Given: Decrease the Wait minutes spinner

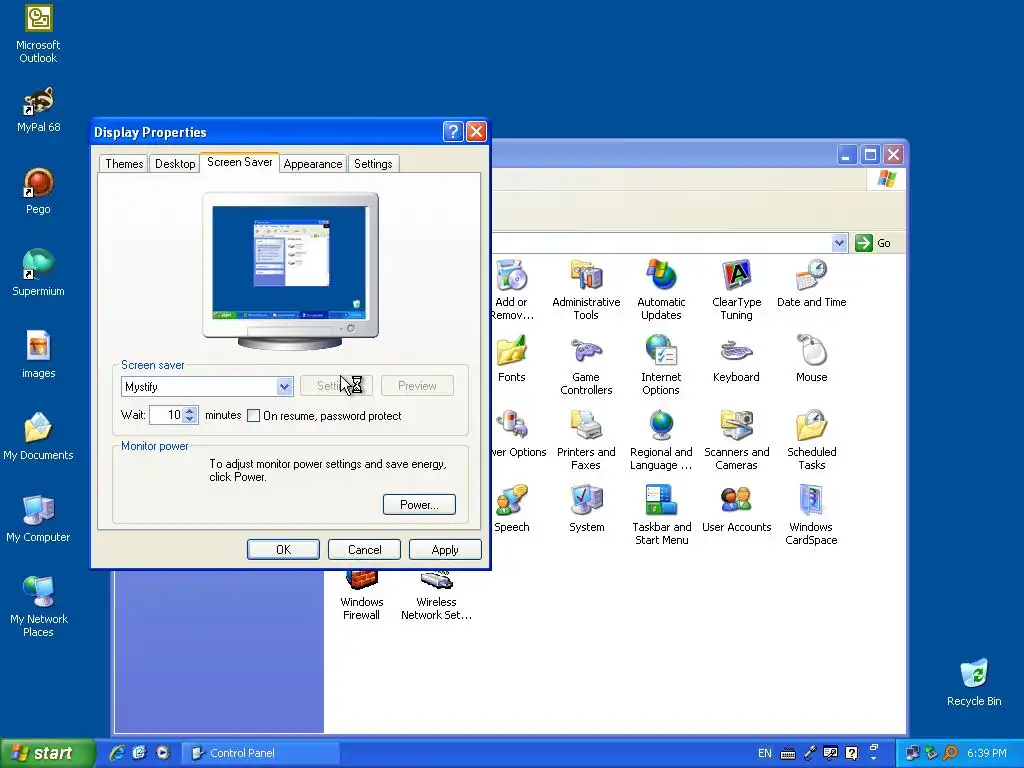Looking at the screenshot, I should click(189, 419).
